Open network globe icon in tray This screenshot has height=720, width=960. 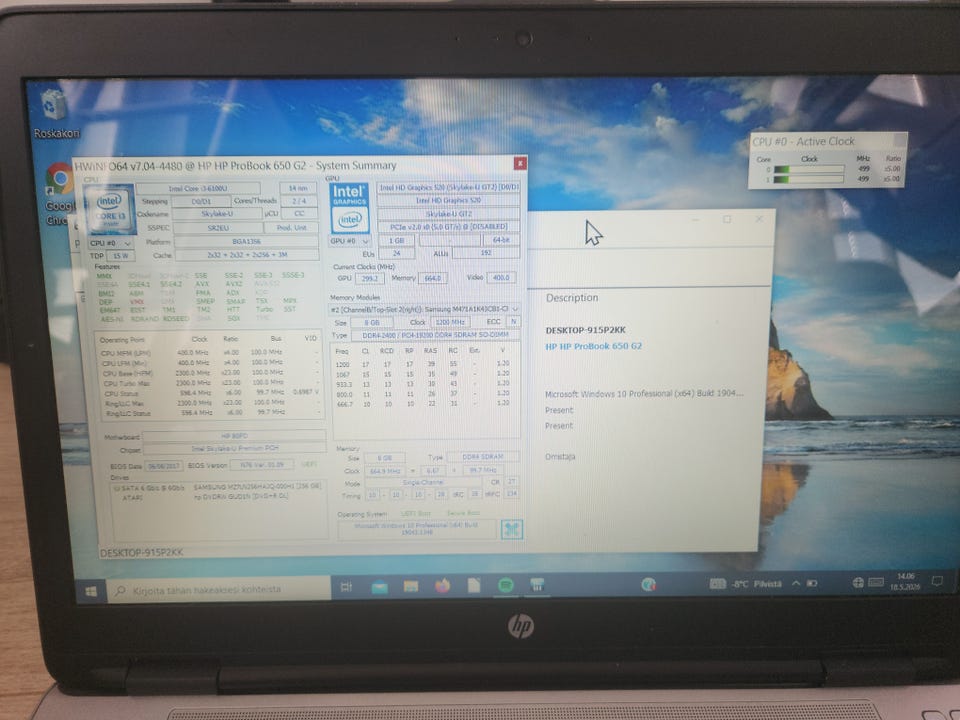(858, 582)
